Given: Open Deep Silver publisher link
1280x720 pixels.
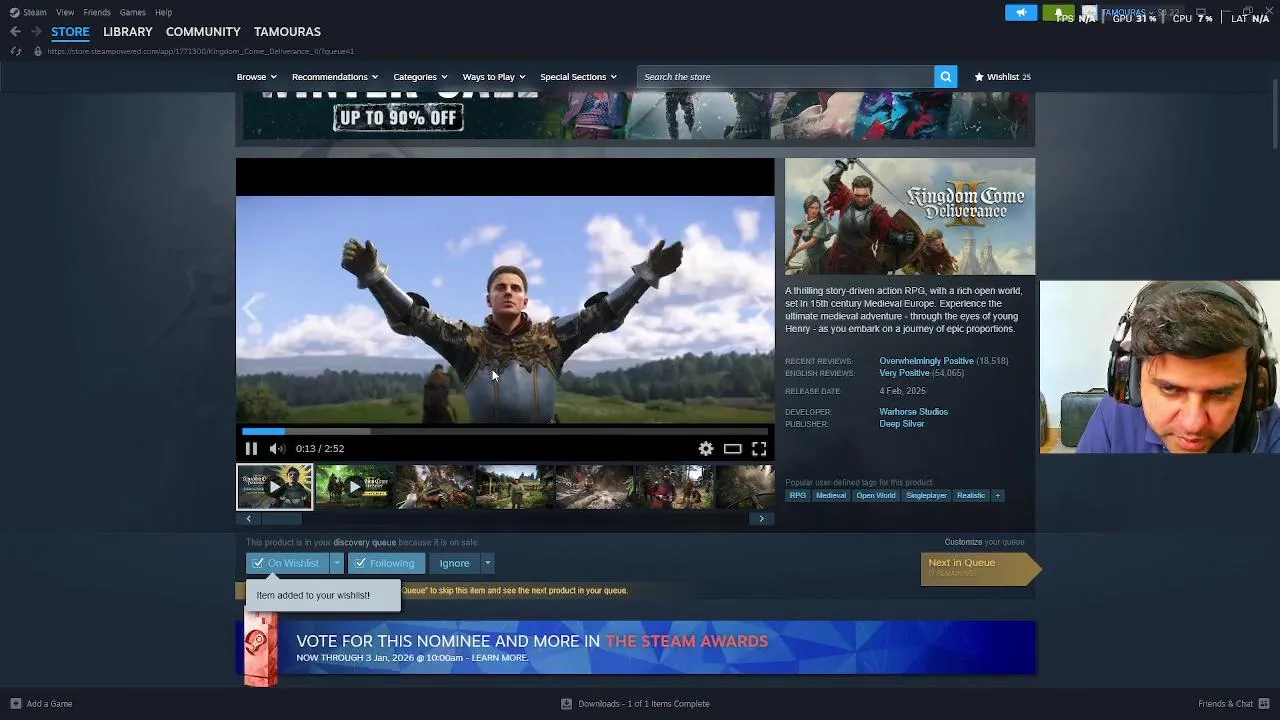Looking at the screenshot, I should point(901,424).
